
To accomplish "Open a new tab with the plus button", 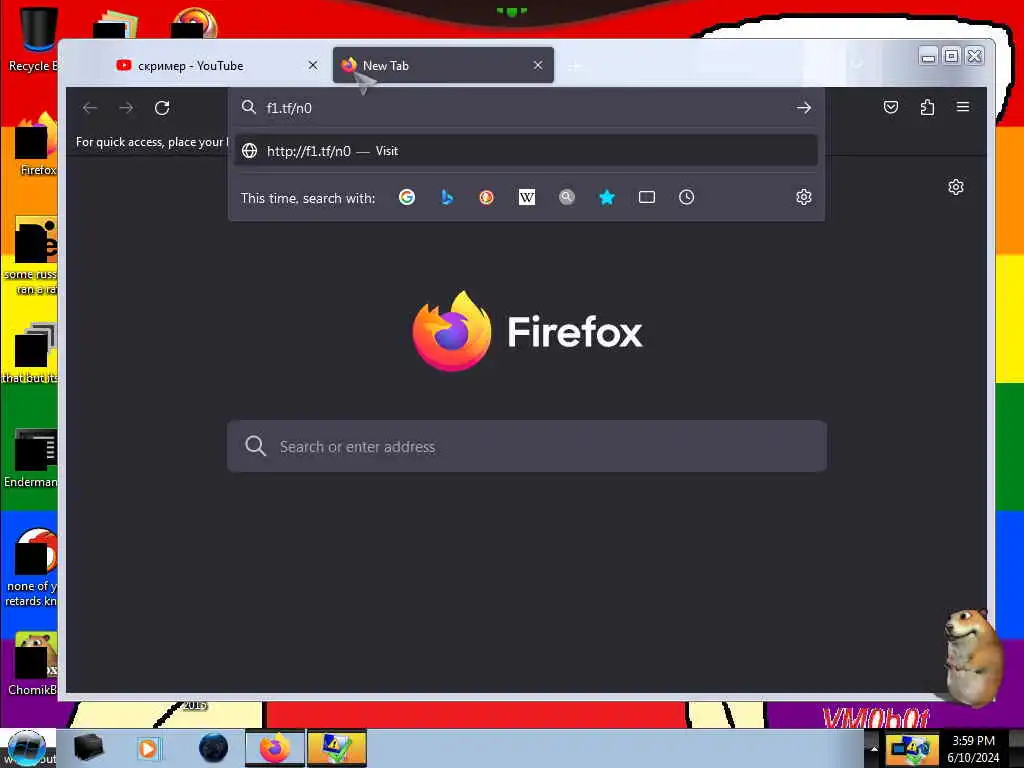I will (x=575, y=66).
